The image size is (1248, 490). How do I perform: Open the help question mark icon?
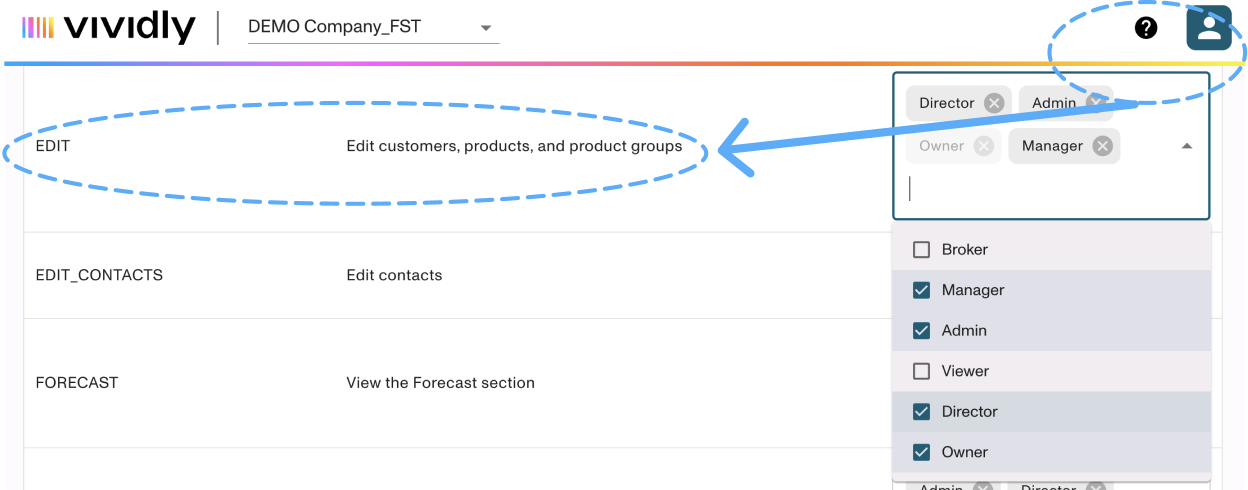[x=1146, y=28]
